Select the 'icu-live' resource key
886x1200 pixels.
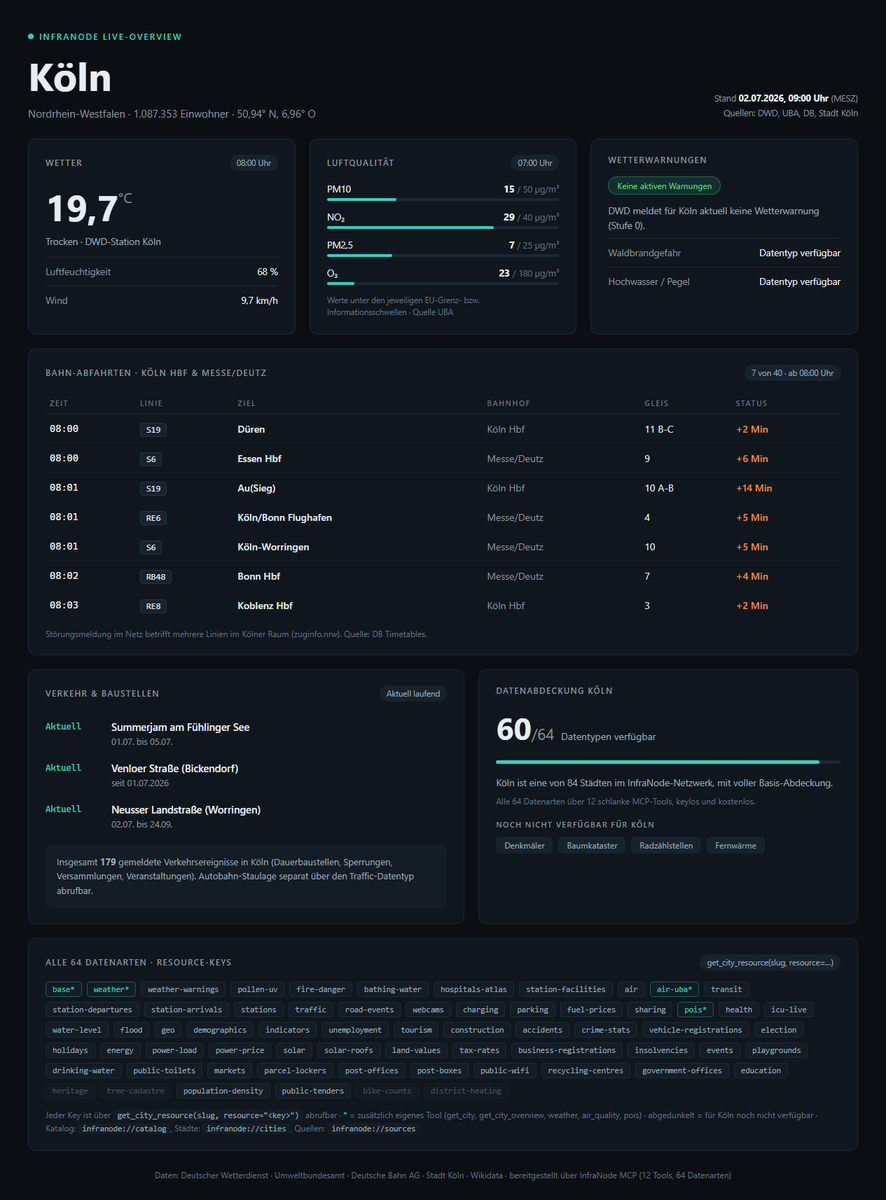tap(789, 1010)
